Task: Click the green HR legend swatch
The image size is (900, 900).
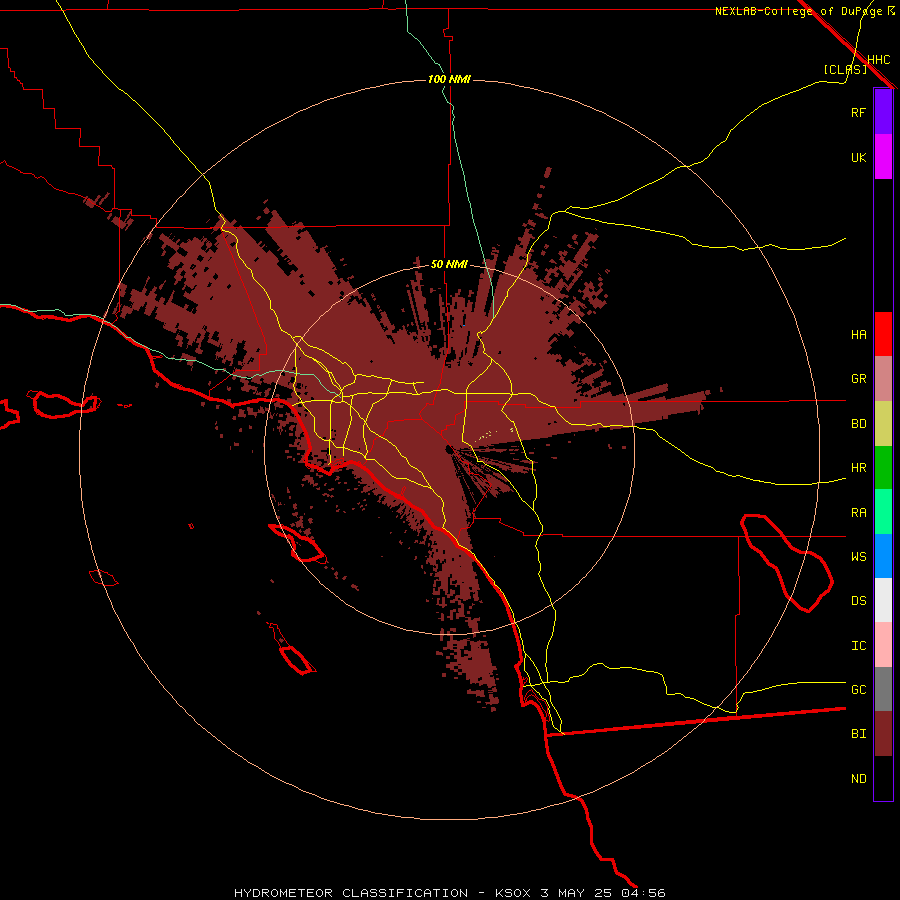Action: pyautogui.click(x=883, y=468)
